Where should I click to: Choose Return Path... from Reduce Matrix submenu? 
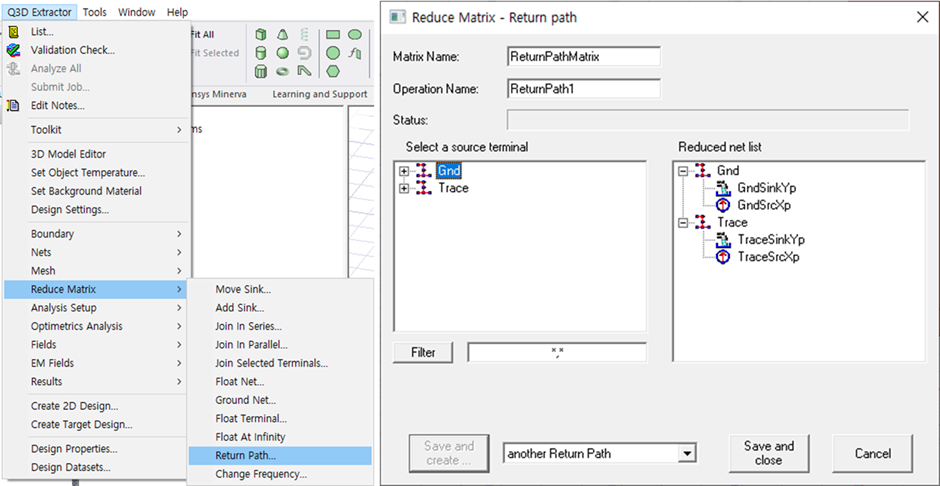[245, 456]
